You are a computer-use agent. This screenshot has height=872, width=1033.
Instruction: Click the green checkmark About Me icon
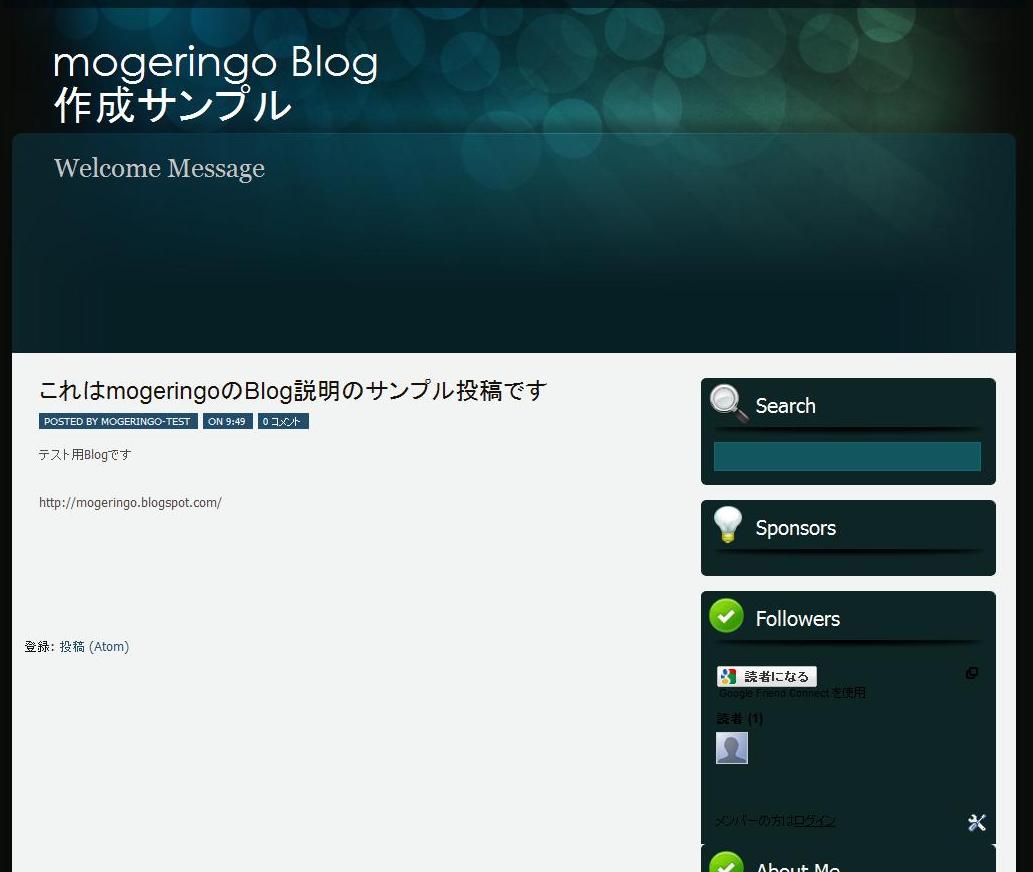tap(726, 861)
